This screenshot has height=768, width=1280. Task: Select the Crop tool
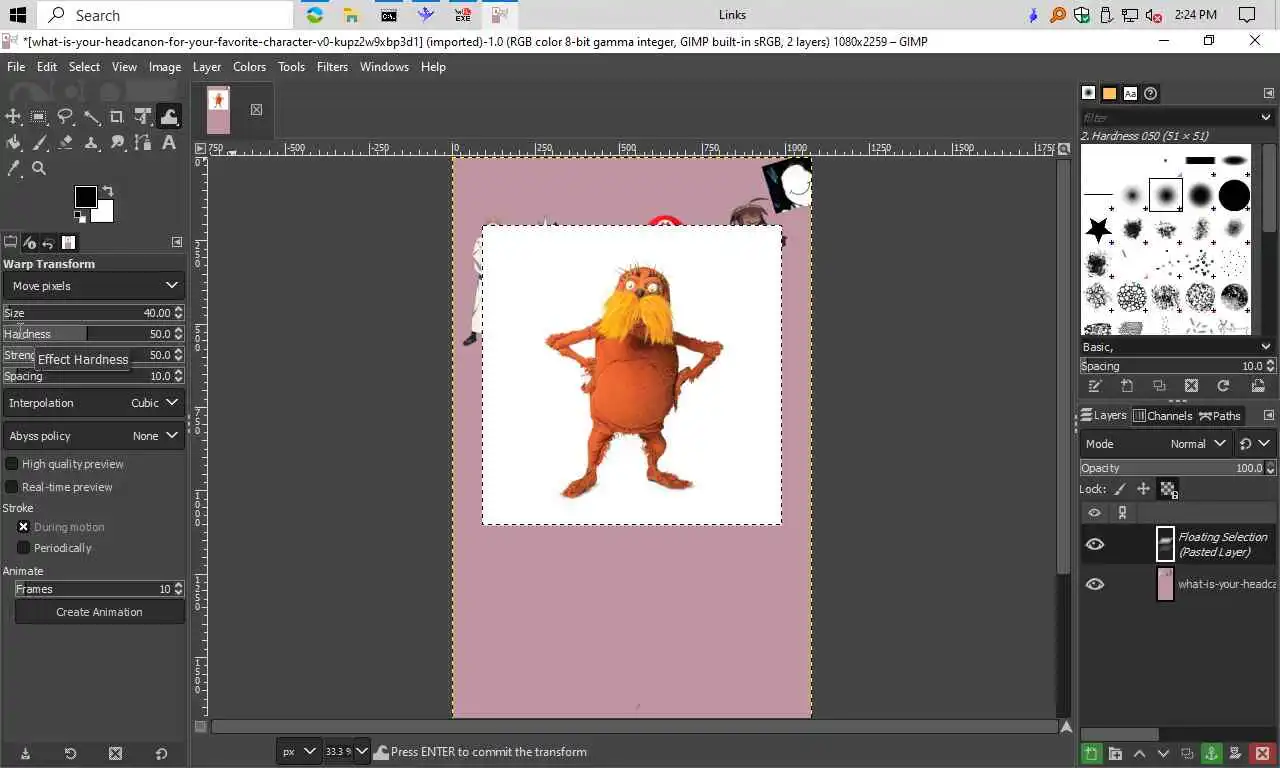(117, 117)
